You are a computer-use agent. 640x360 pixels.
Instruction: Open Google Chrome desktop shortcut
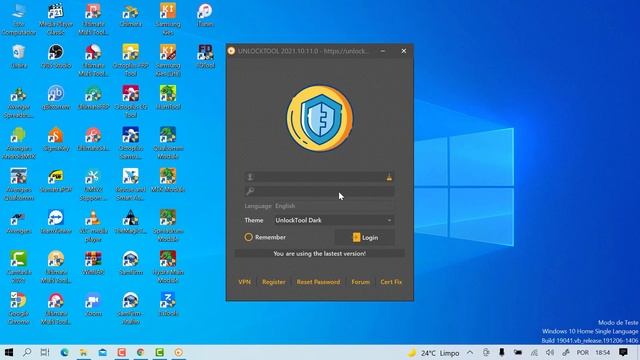coord(19,309)
